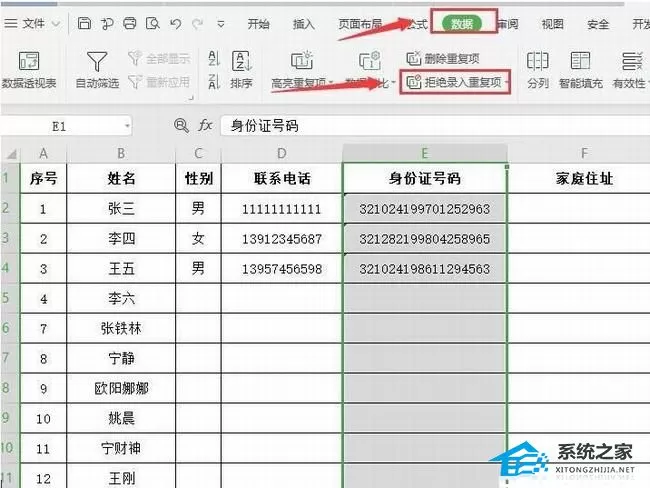Sort ascending with the A-Z icon
Screen dimensions: 650x488
[x=213, y=58]
